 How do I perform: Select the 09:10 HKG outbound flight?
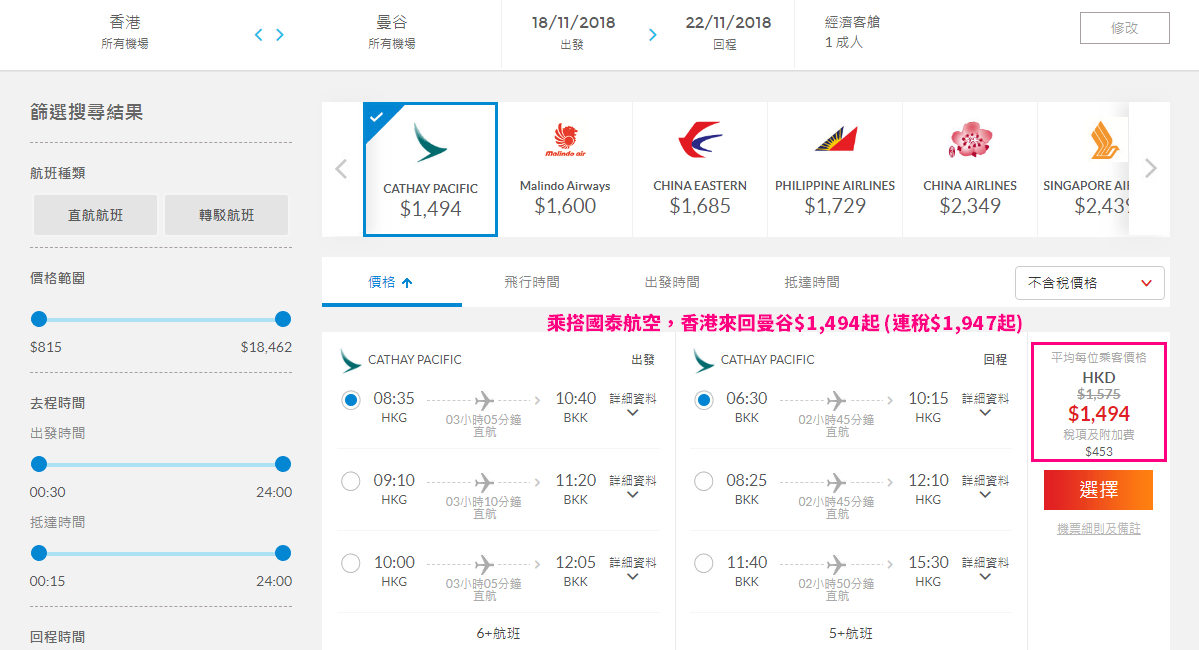click(351, 481)
